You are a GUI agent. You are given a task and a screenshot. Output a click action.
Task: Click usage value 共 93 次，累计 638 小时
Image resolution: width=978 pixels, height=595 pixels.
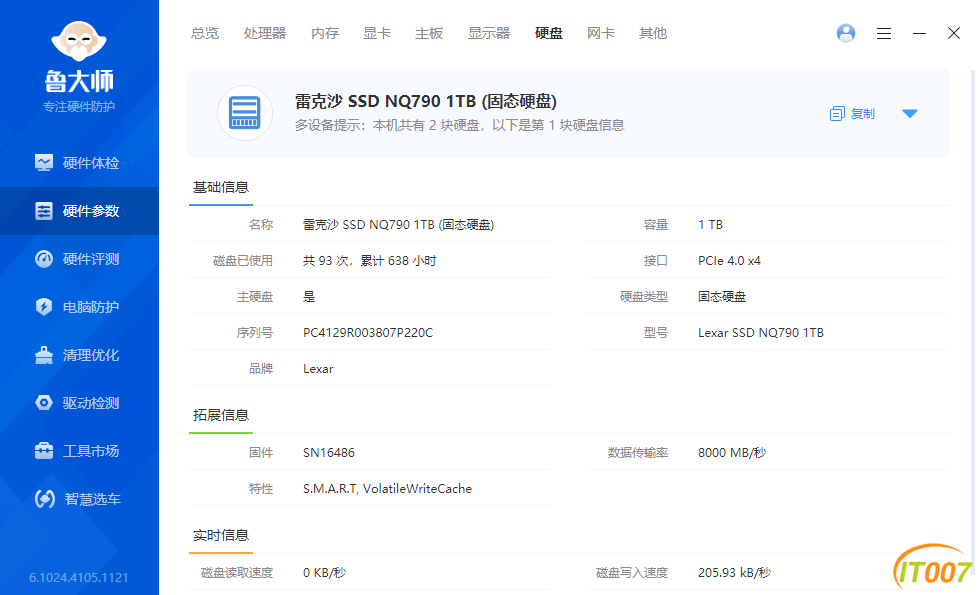(370, 261)
